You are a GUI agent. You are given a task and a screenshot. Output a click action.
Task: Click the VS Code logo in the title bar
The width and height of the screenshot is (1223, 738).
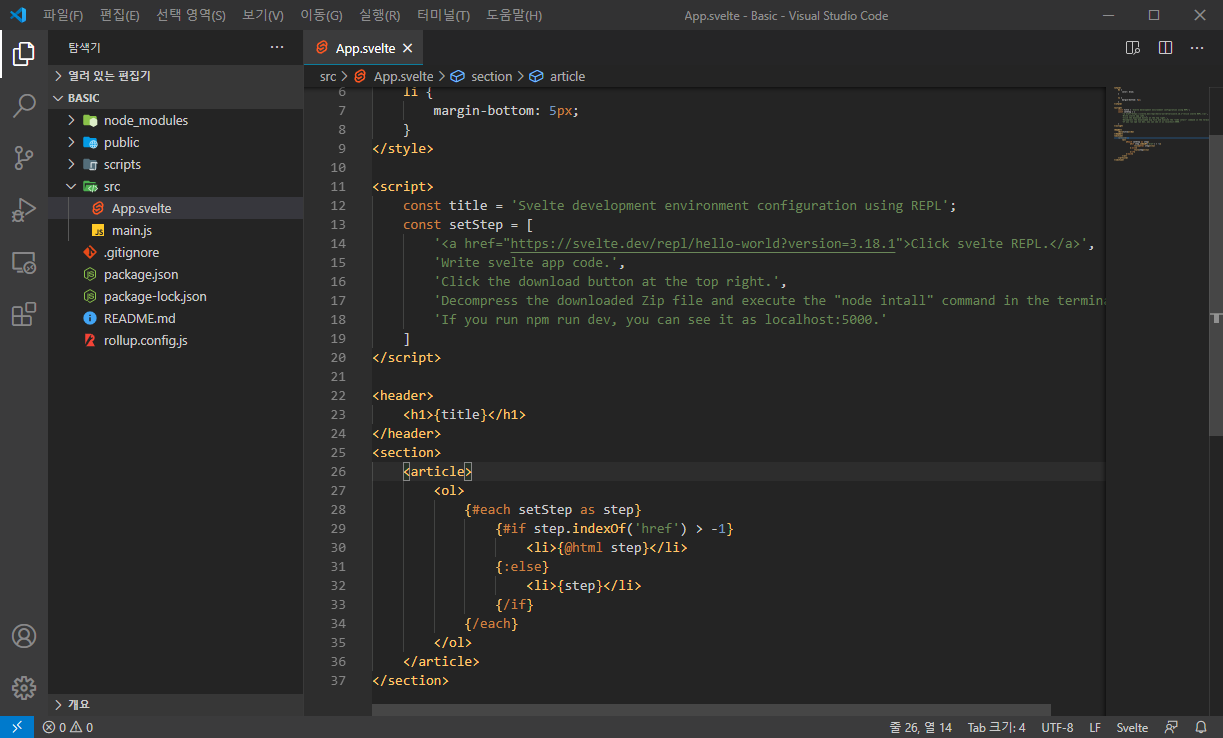click(17, 15)
